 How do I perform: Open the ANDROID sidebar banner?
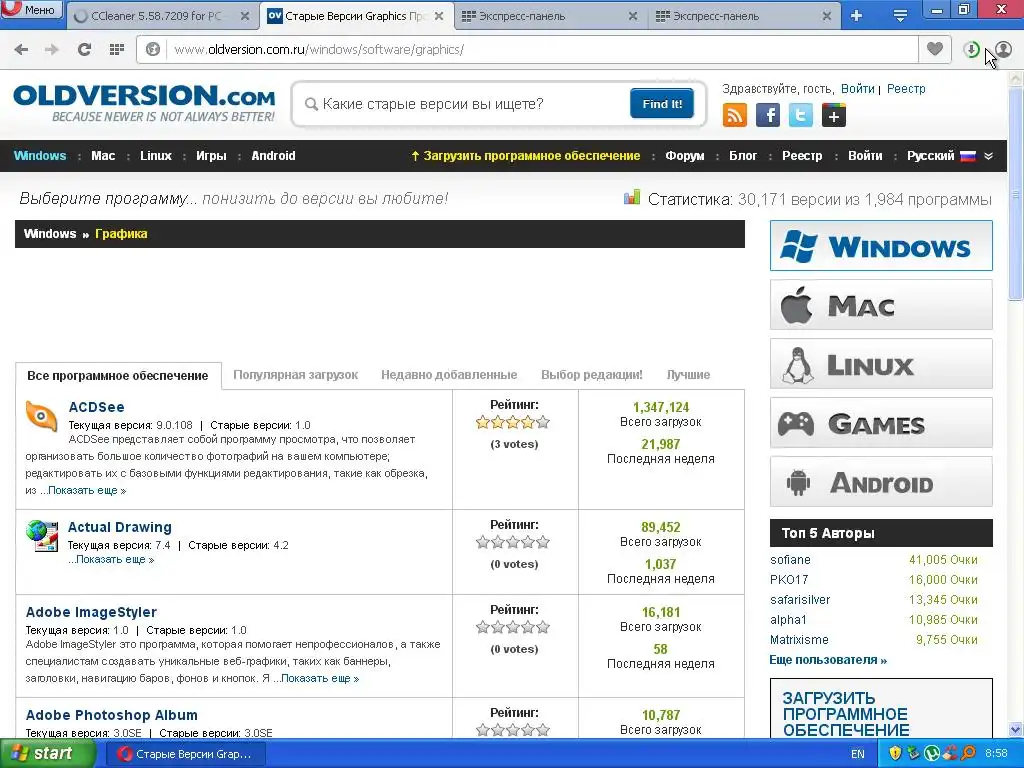click(x=881, y=482)
